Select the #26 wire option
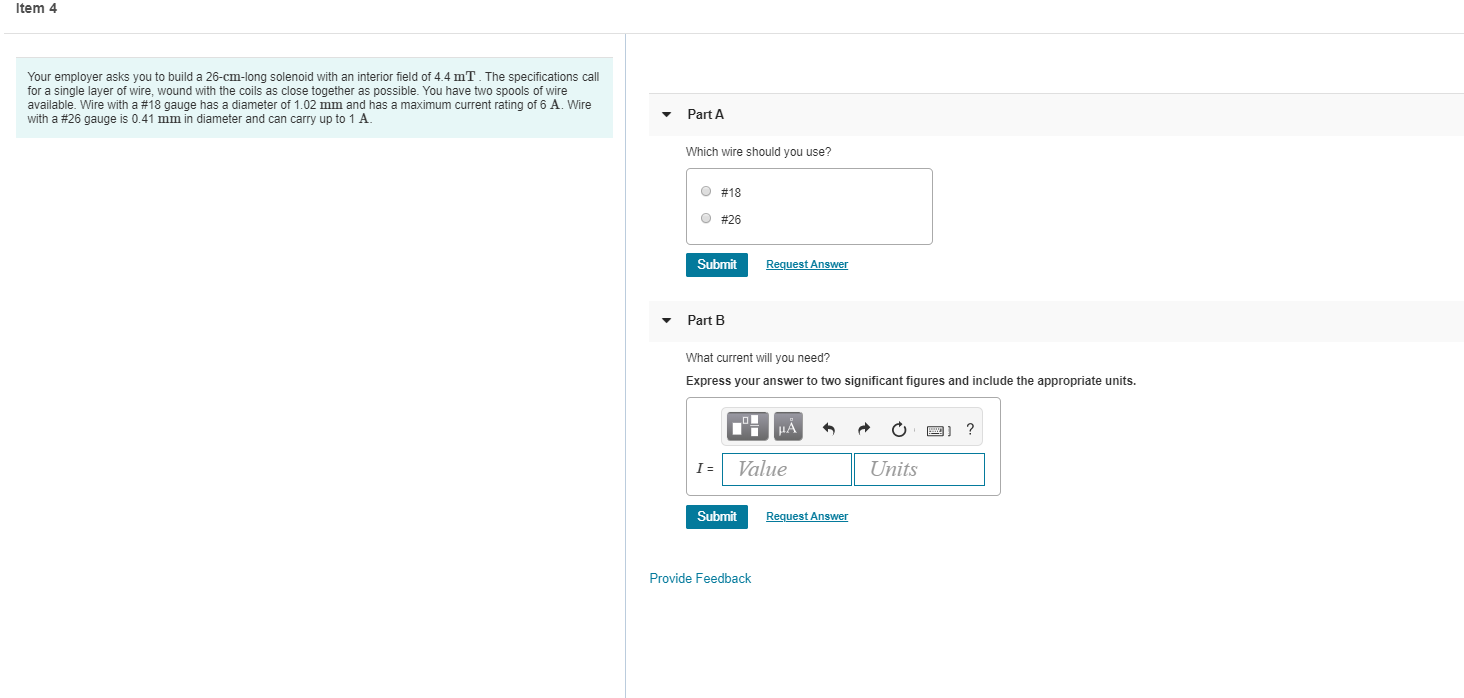This screenshot has height=698, width=1464. (705, 217)
